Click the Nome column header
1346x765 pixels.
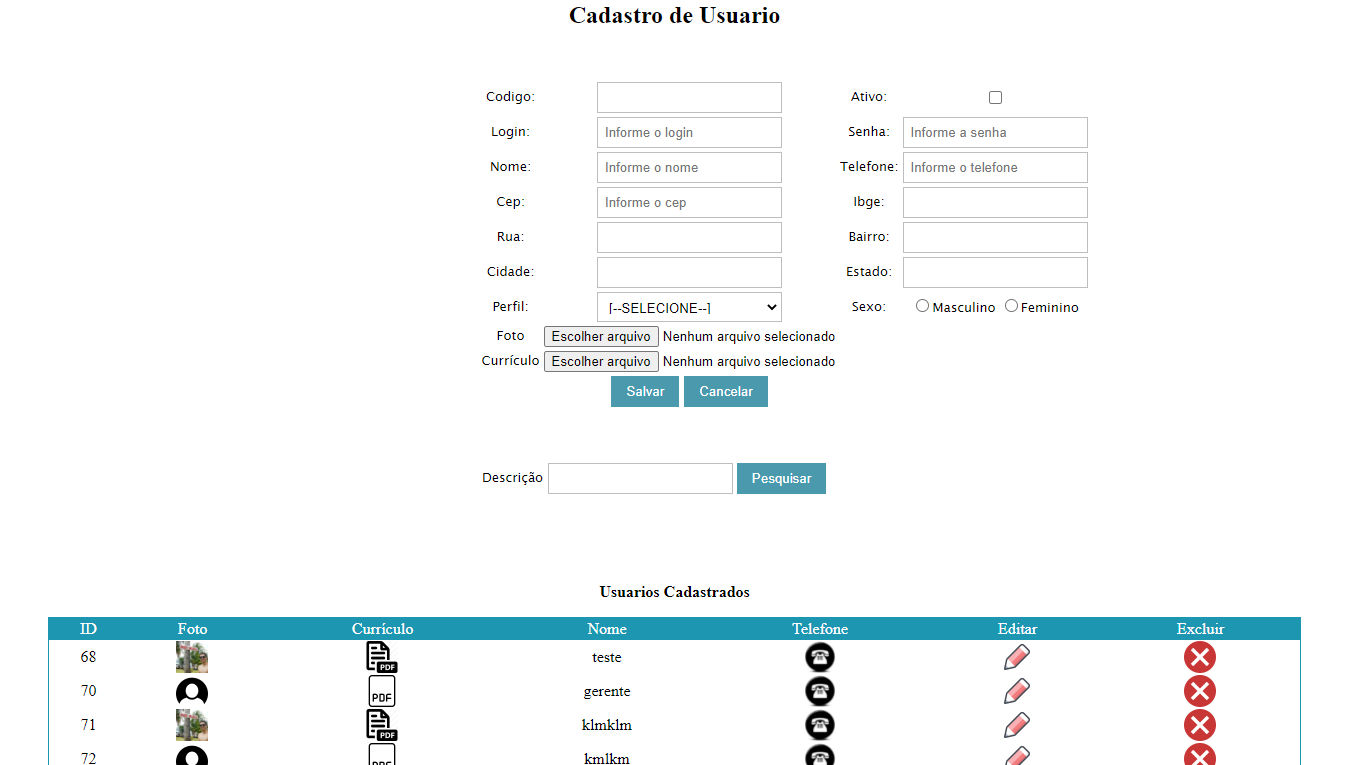[607, 629]
